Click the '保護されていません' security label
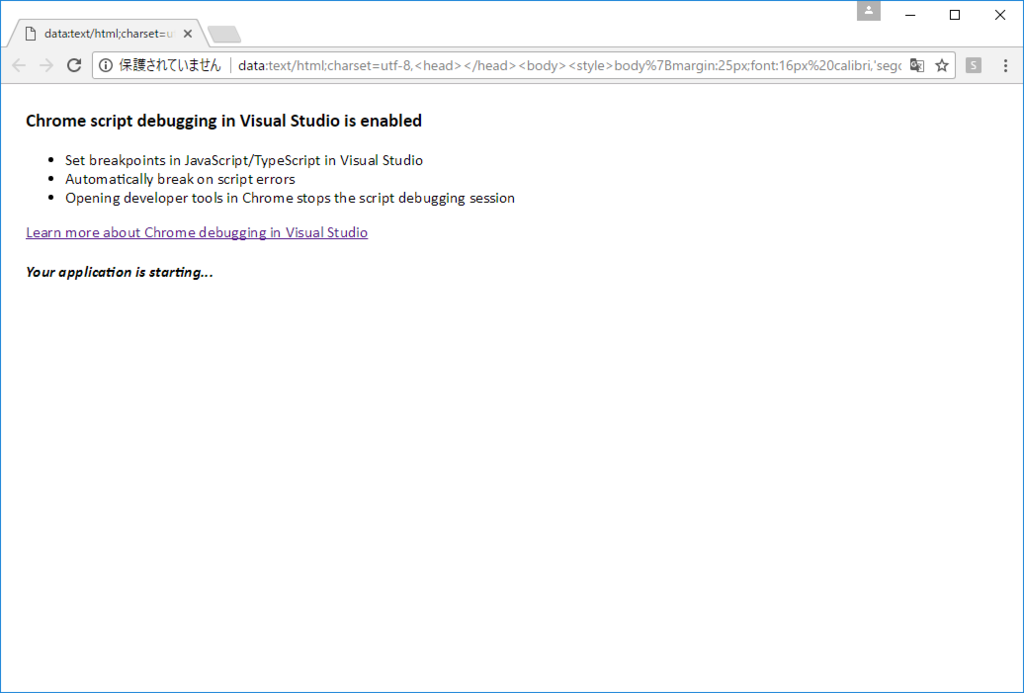This screenshot has height=693, width=1024. 170,65
